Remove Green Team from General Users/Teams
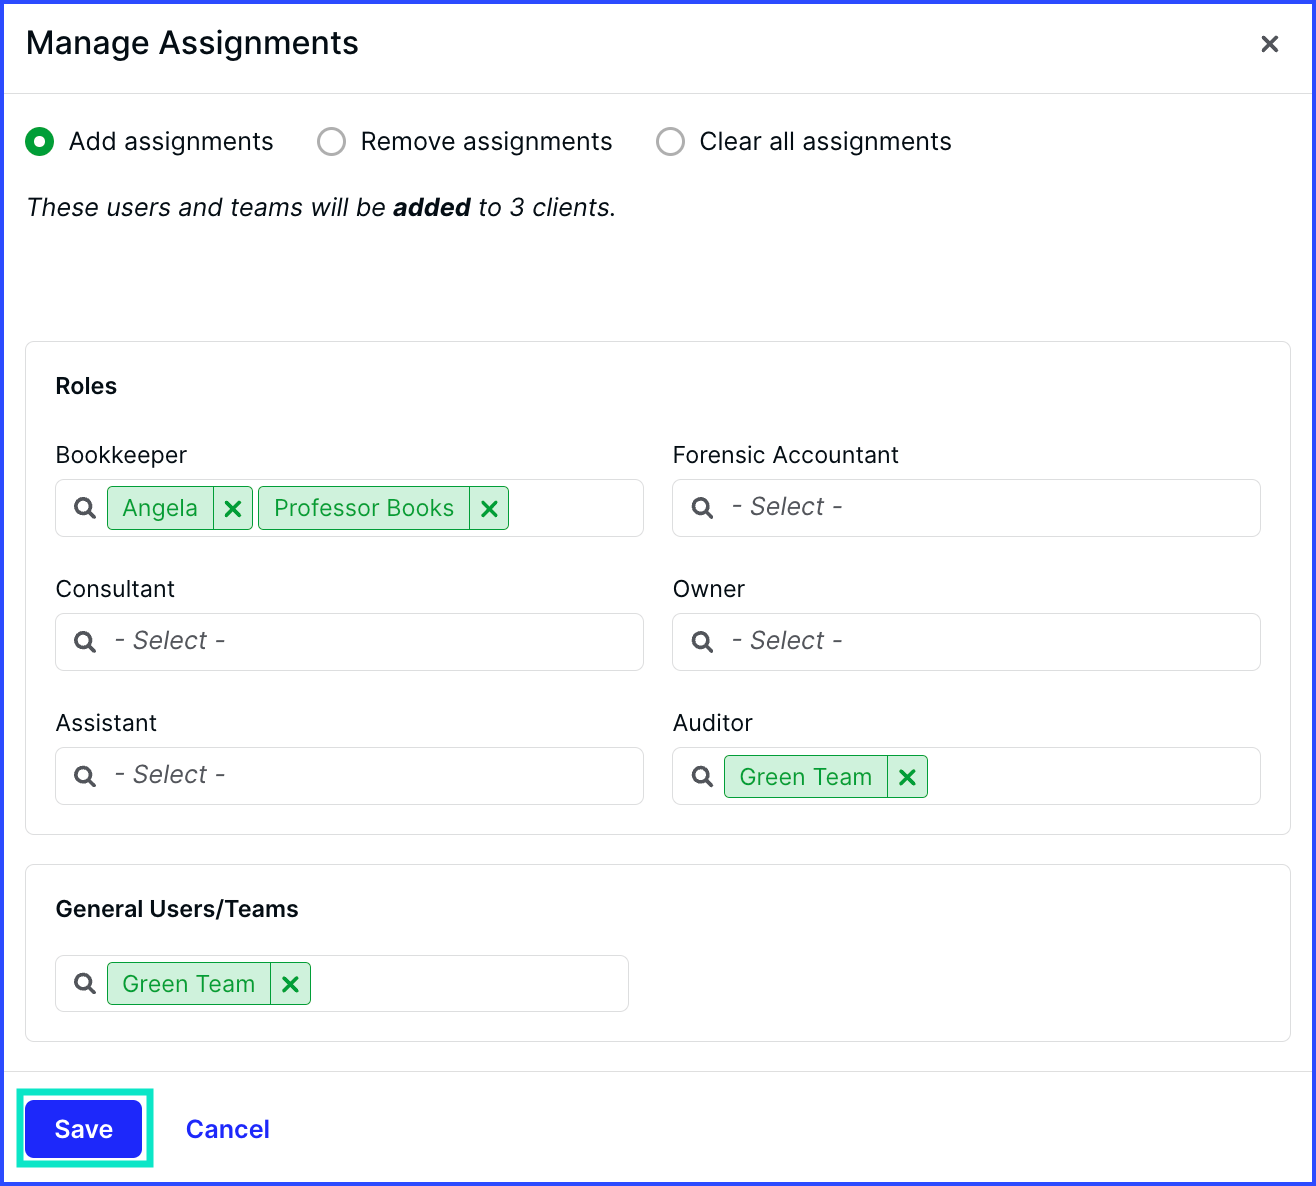The width and height of the screenshot is (1316, 1186). [290, 984]
